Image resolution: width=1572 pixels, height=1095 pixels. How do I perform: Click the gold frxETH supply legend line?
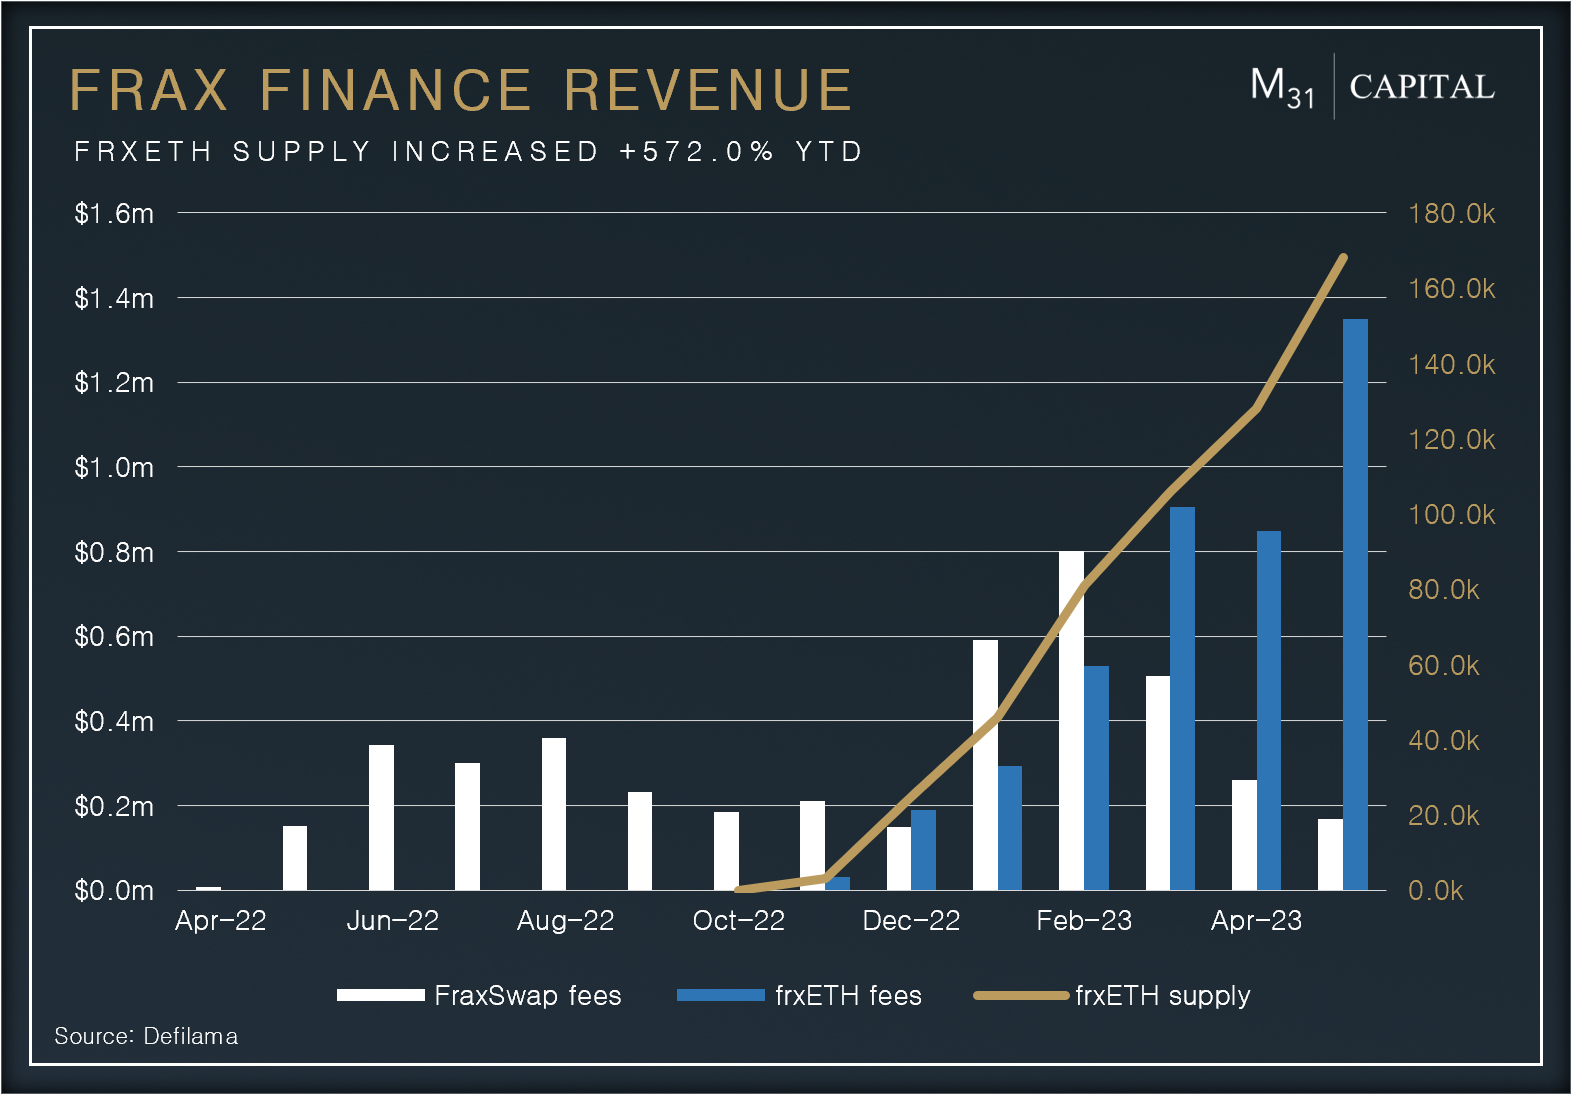point(1021,995)
